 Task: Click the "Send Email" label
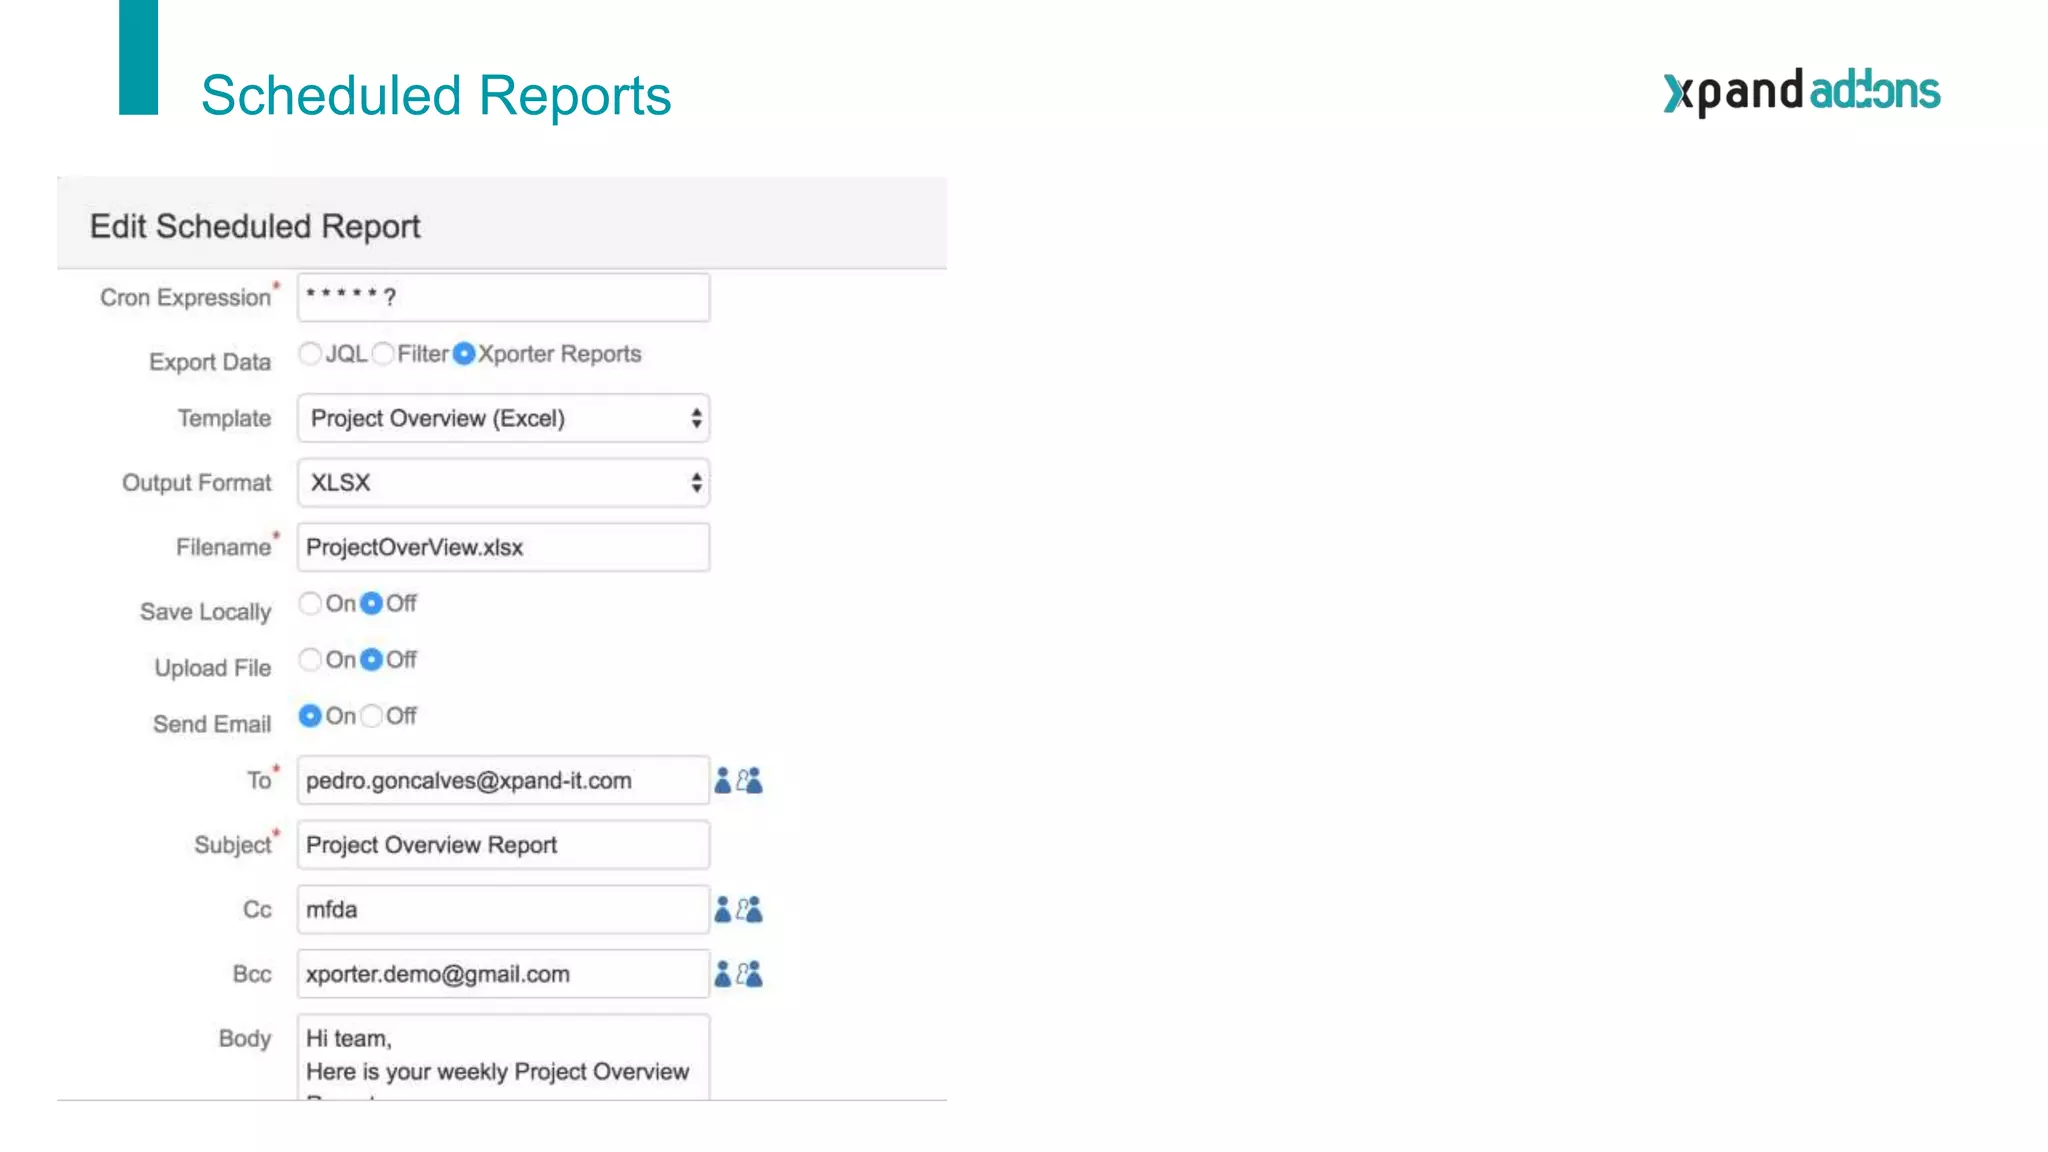click(212, 724)
